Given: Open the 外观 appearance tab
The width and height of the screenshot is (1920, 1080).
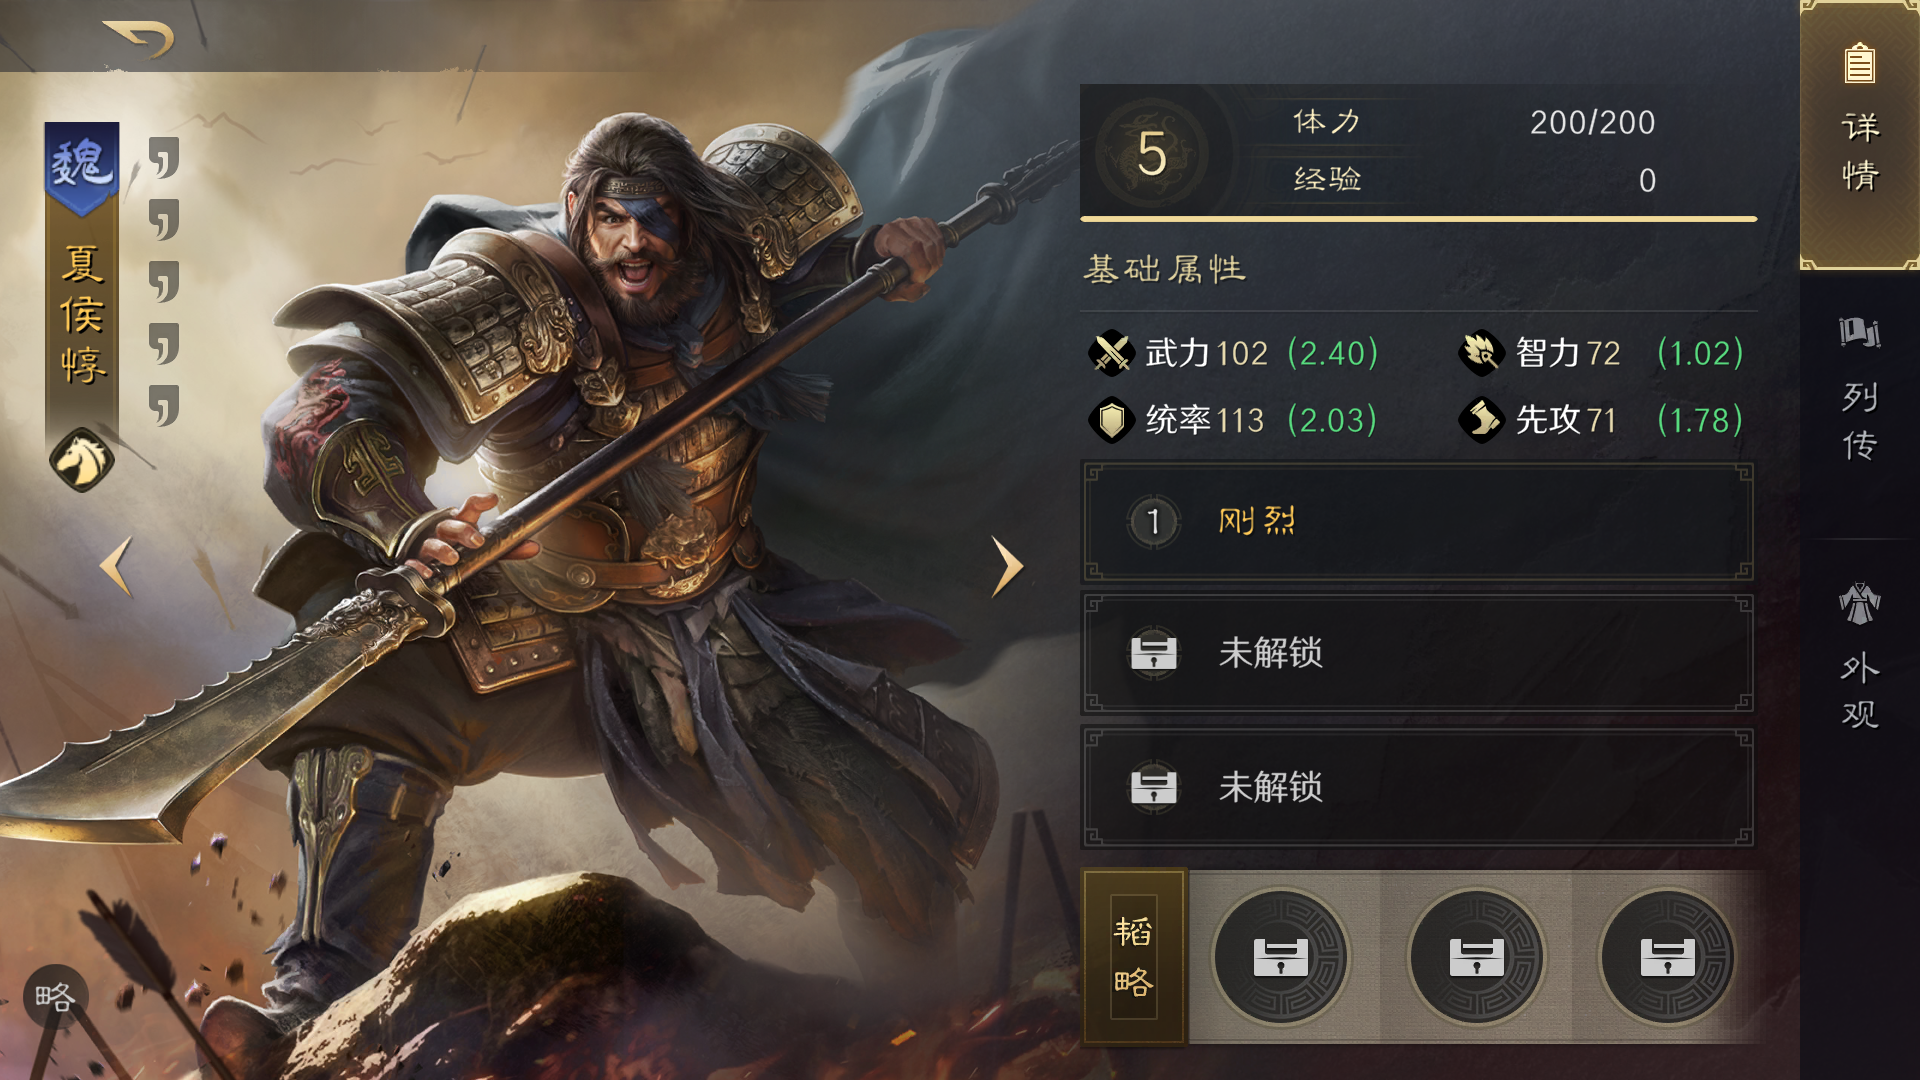Looking at the screenshot, I should (x=1860, y=655).
